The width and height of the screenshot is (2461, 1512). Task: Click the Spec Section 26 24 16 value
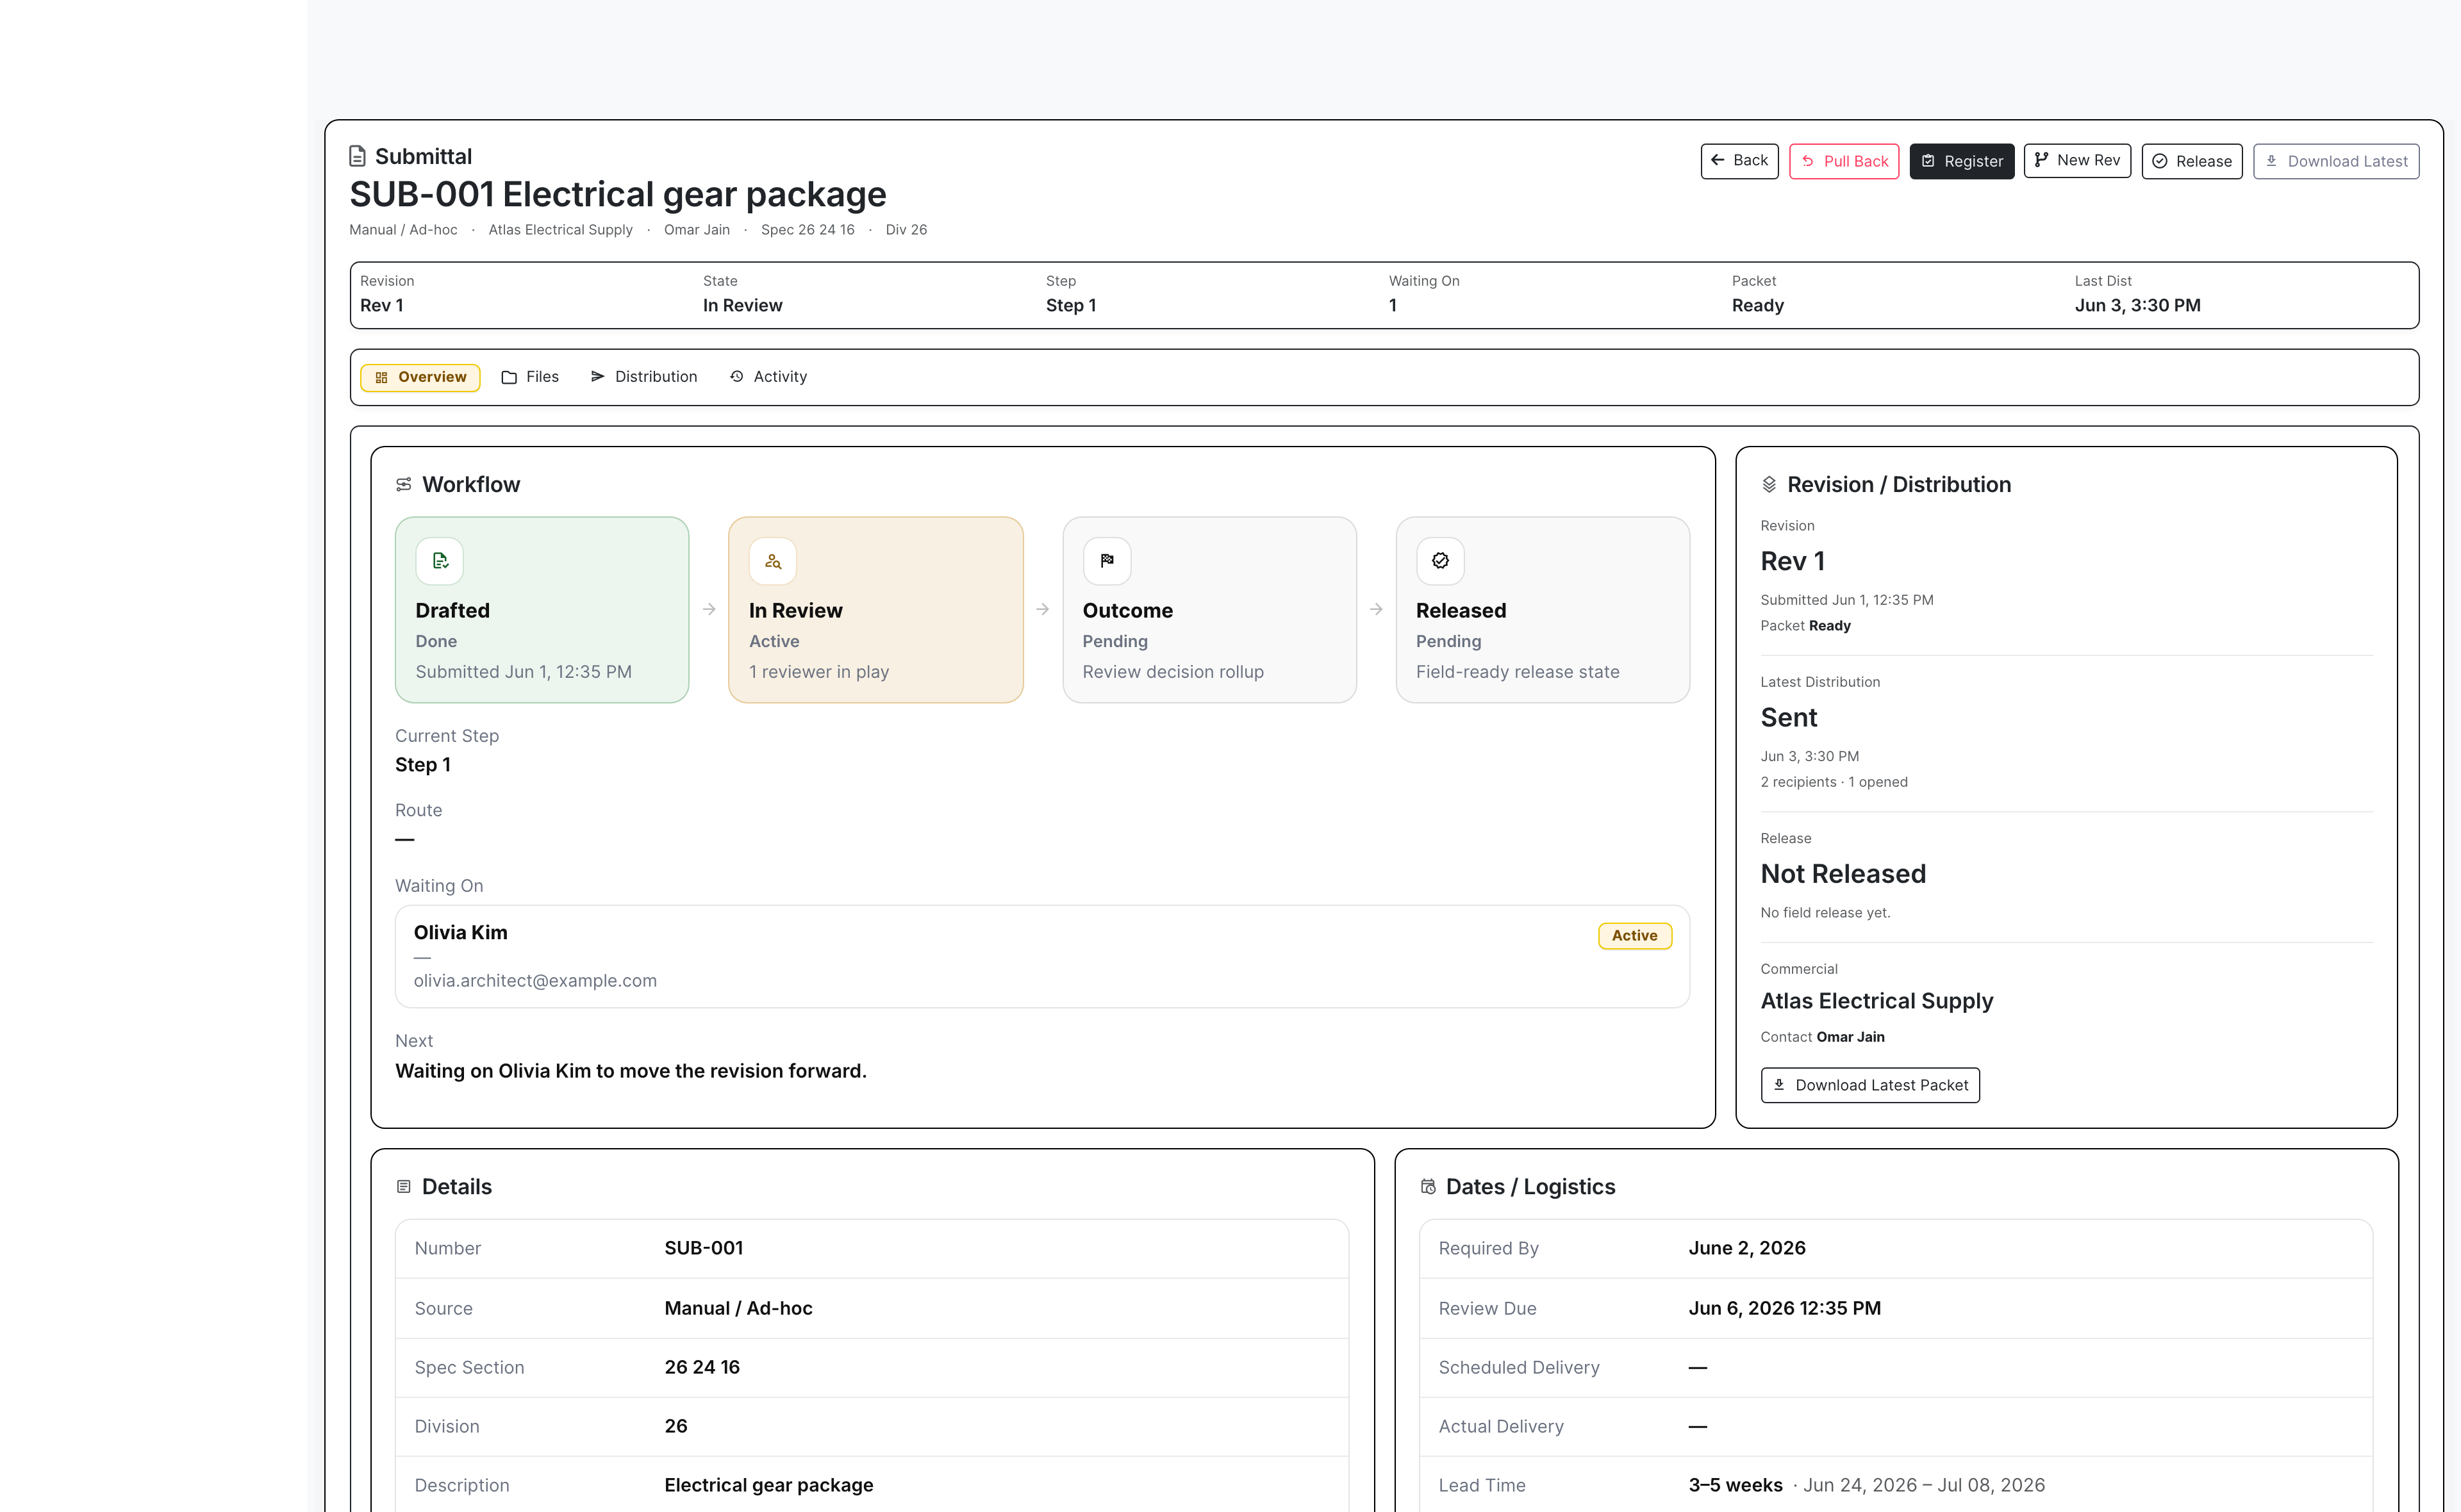tap(702, 1367)
